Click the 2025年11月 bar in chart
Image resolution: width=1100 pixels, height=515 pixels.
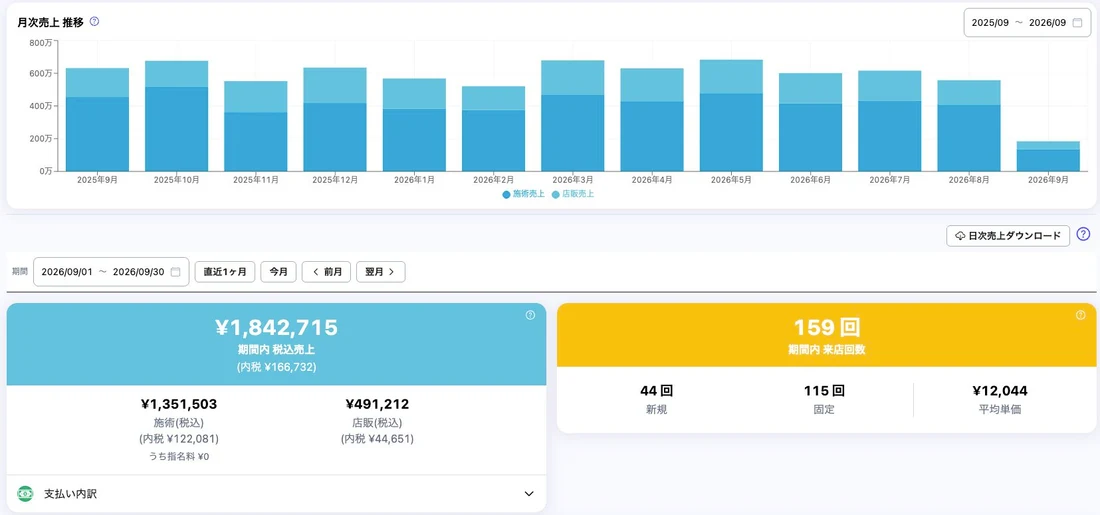(255, 126)
